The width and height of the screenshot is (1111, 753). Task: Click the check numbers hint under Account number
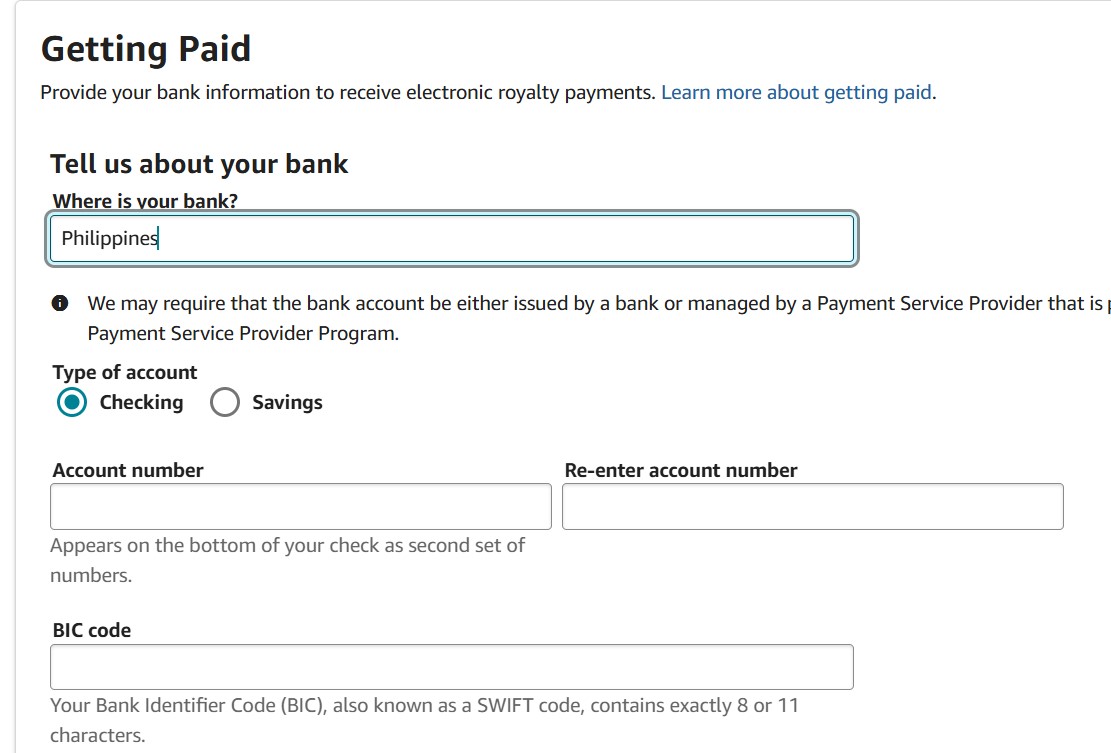[x=287, y=560]
